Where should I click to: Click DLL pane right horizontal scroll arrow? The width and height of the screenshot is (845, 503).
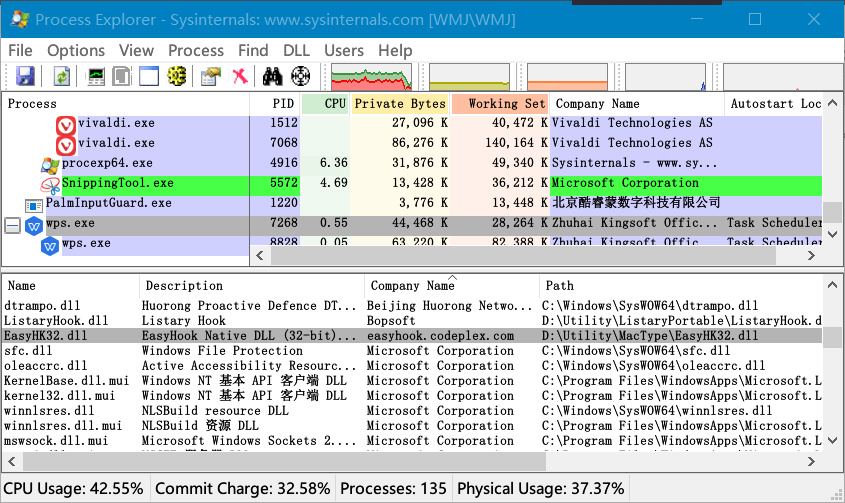click(x=811, y=461)
